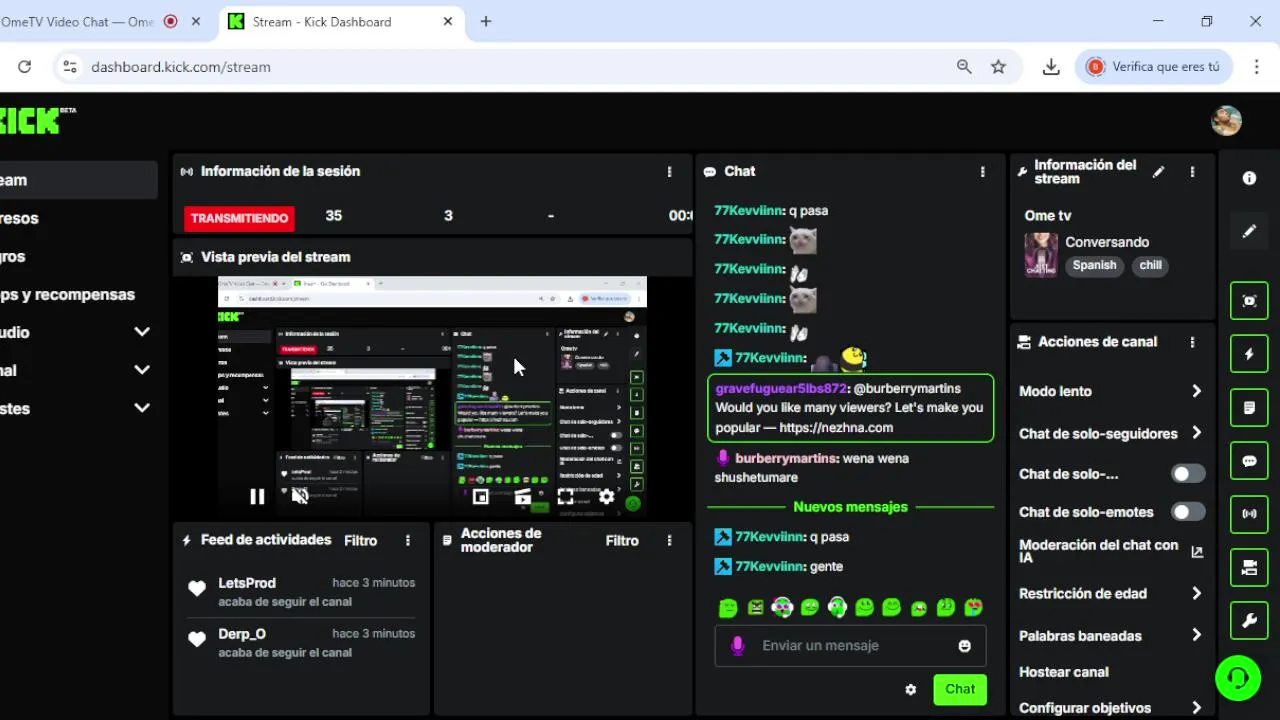Screen dimensions: 1280x720
Task: Open a new browser tab
Action: [486, 21]
